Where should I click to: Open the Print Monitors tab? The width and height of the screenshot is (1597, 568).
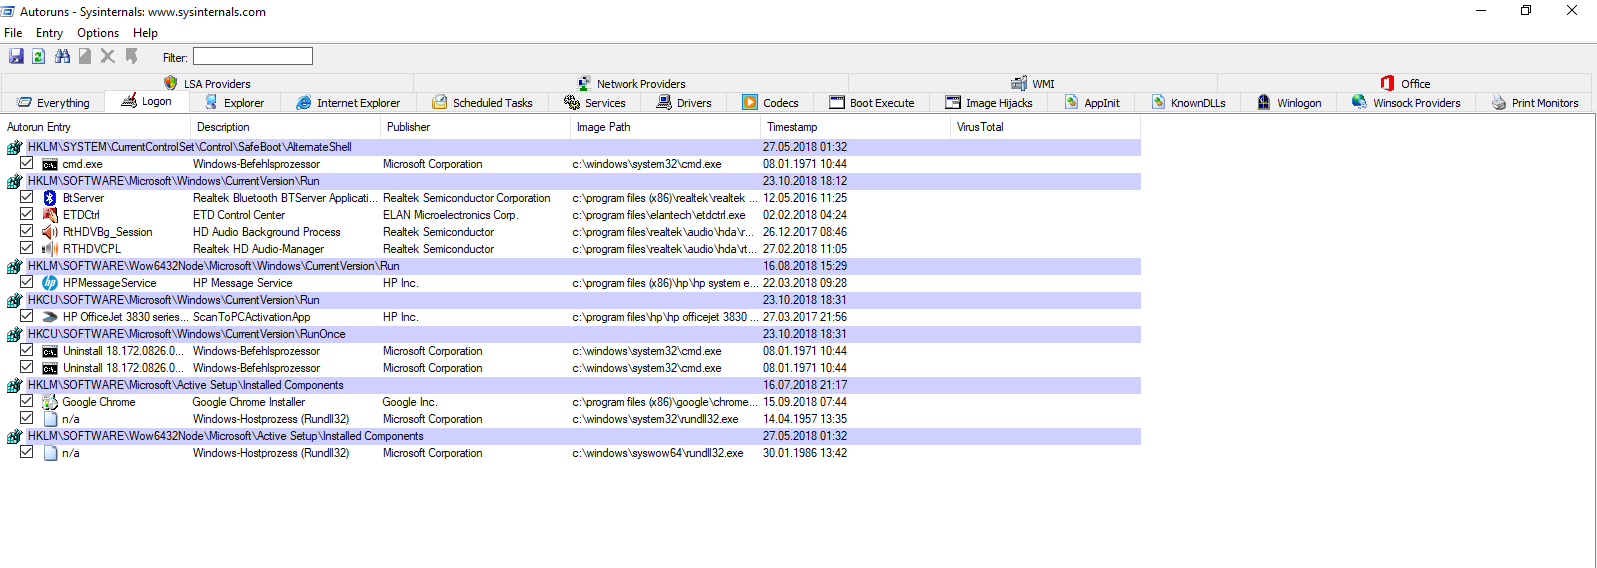coord(1534,103)
